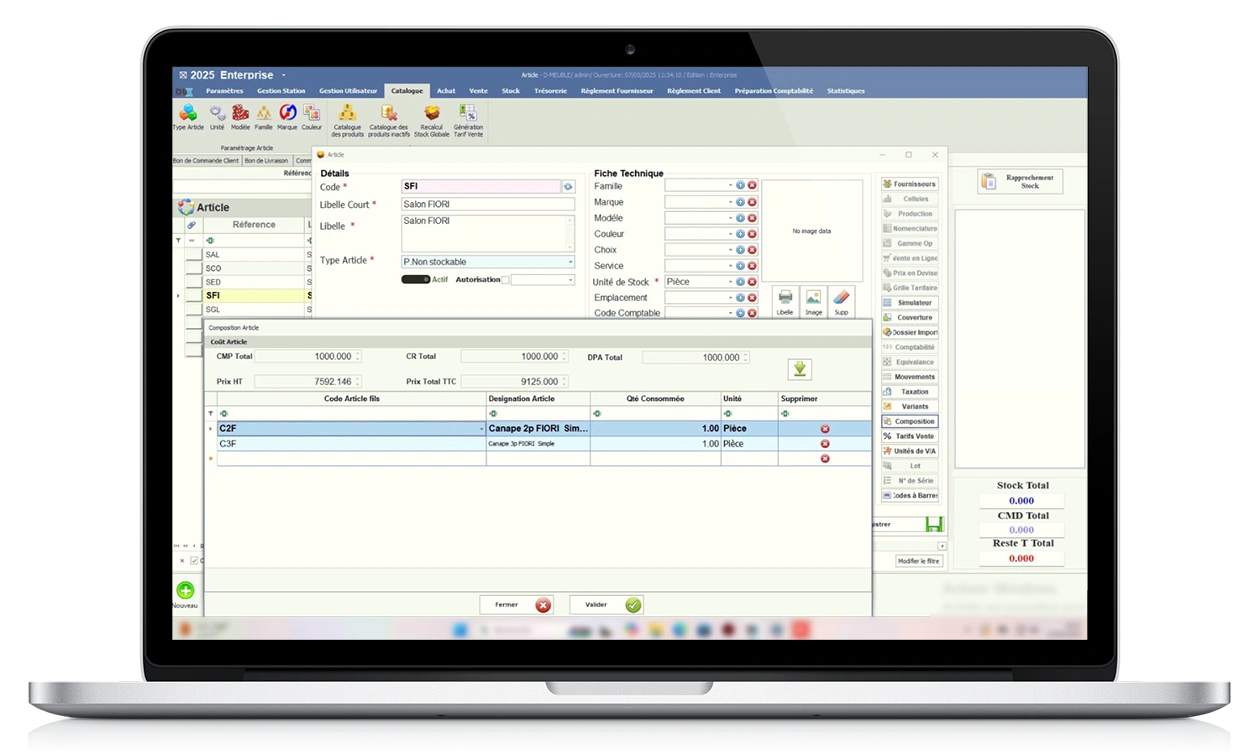The width and height of the screenshot is (1260, 756).
Task: Open the Modèle dropdown
Action: click(731, 218)
